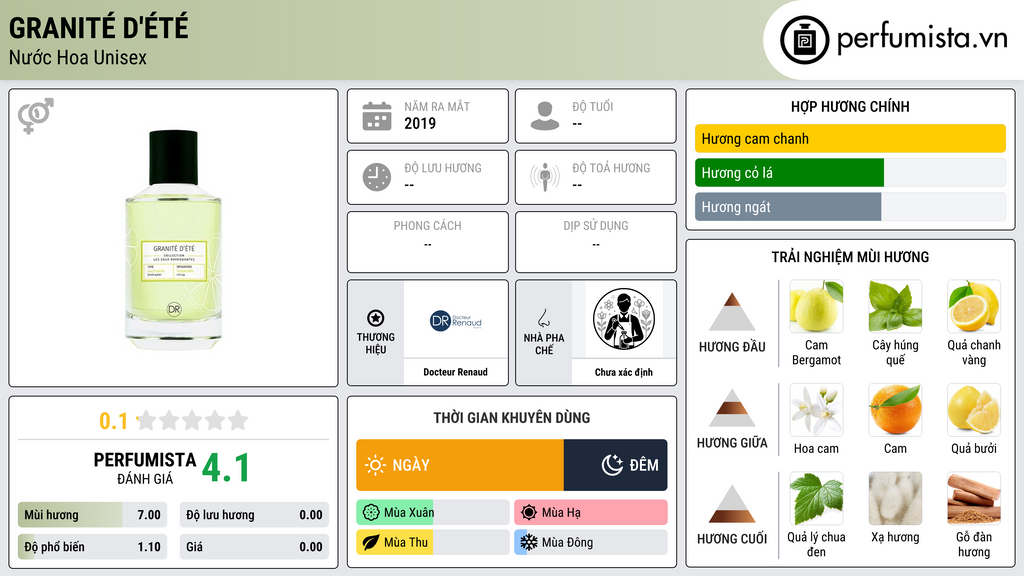Click the sillage person icon beside Độ toả hương

[545, 177]
